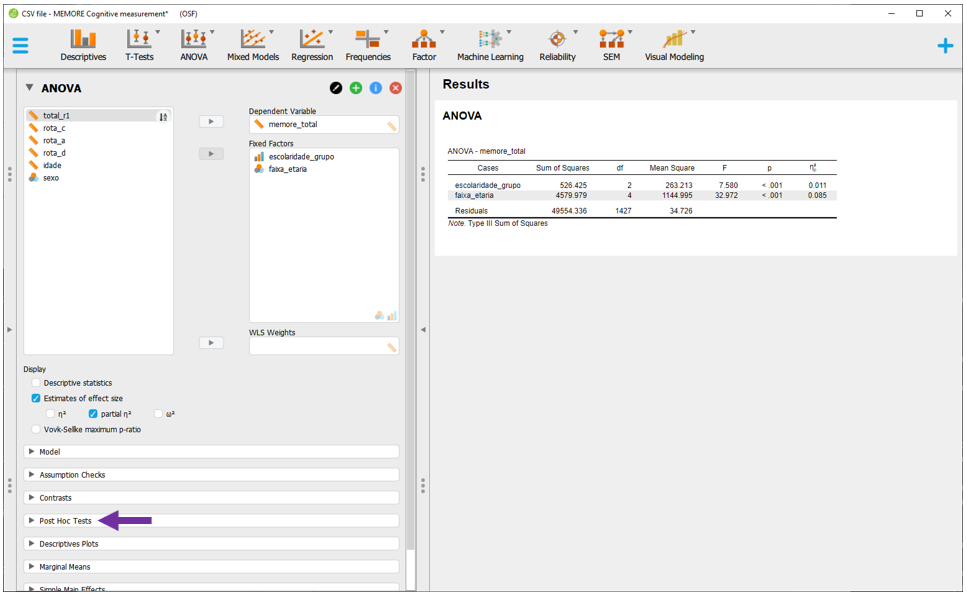Click arrow button to assign Dependent Variable
Screen dimensions: 967x596
[x=211, y=122]
